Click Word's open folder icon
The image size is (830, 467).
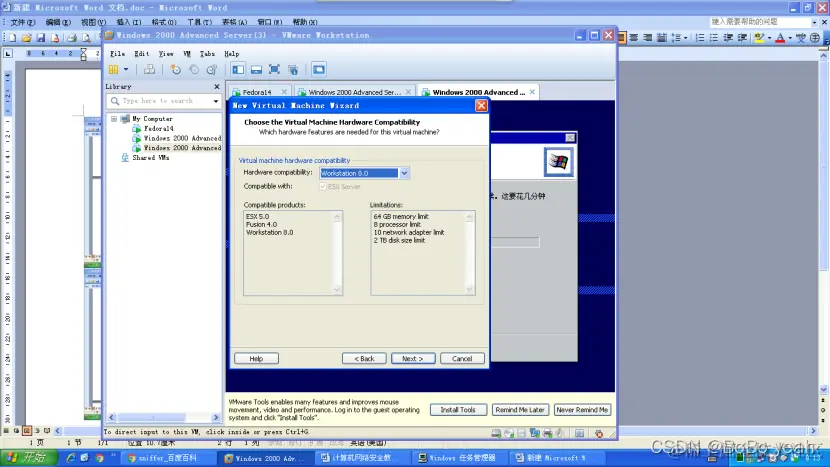click(26, 38)
